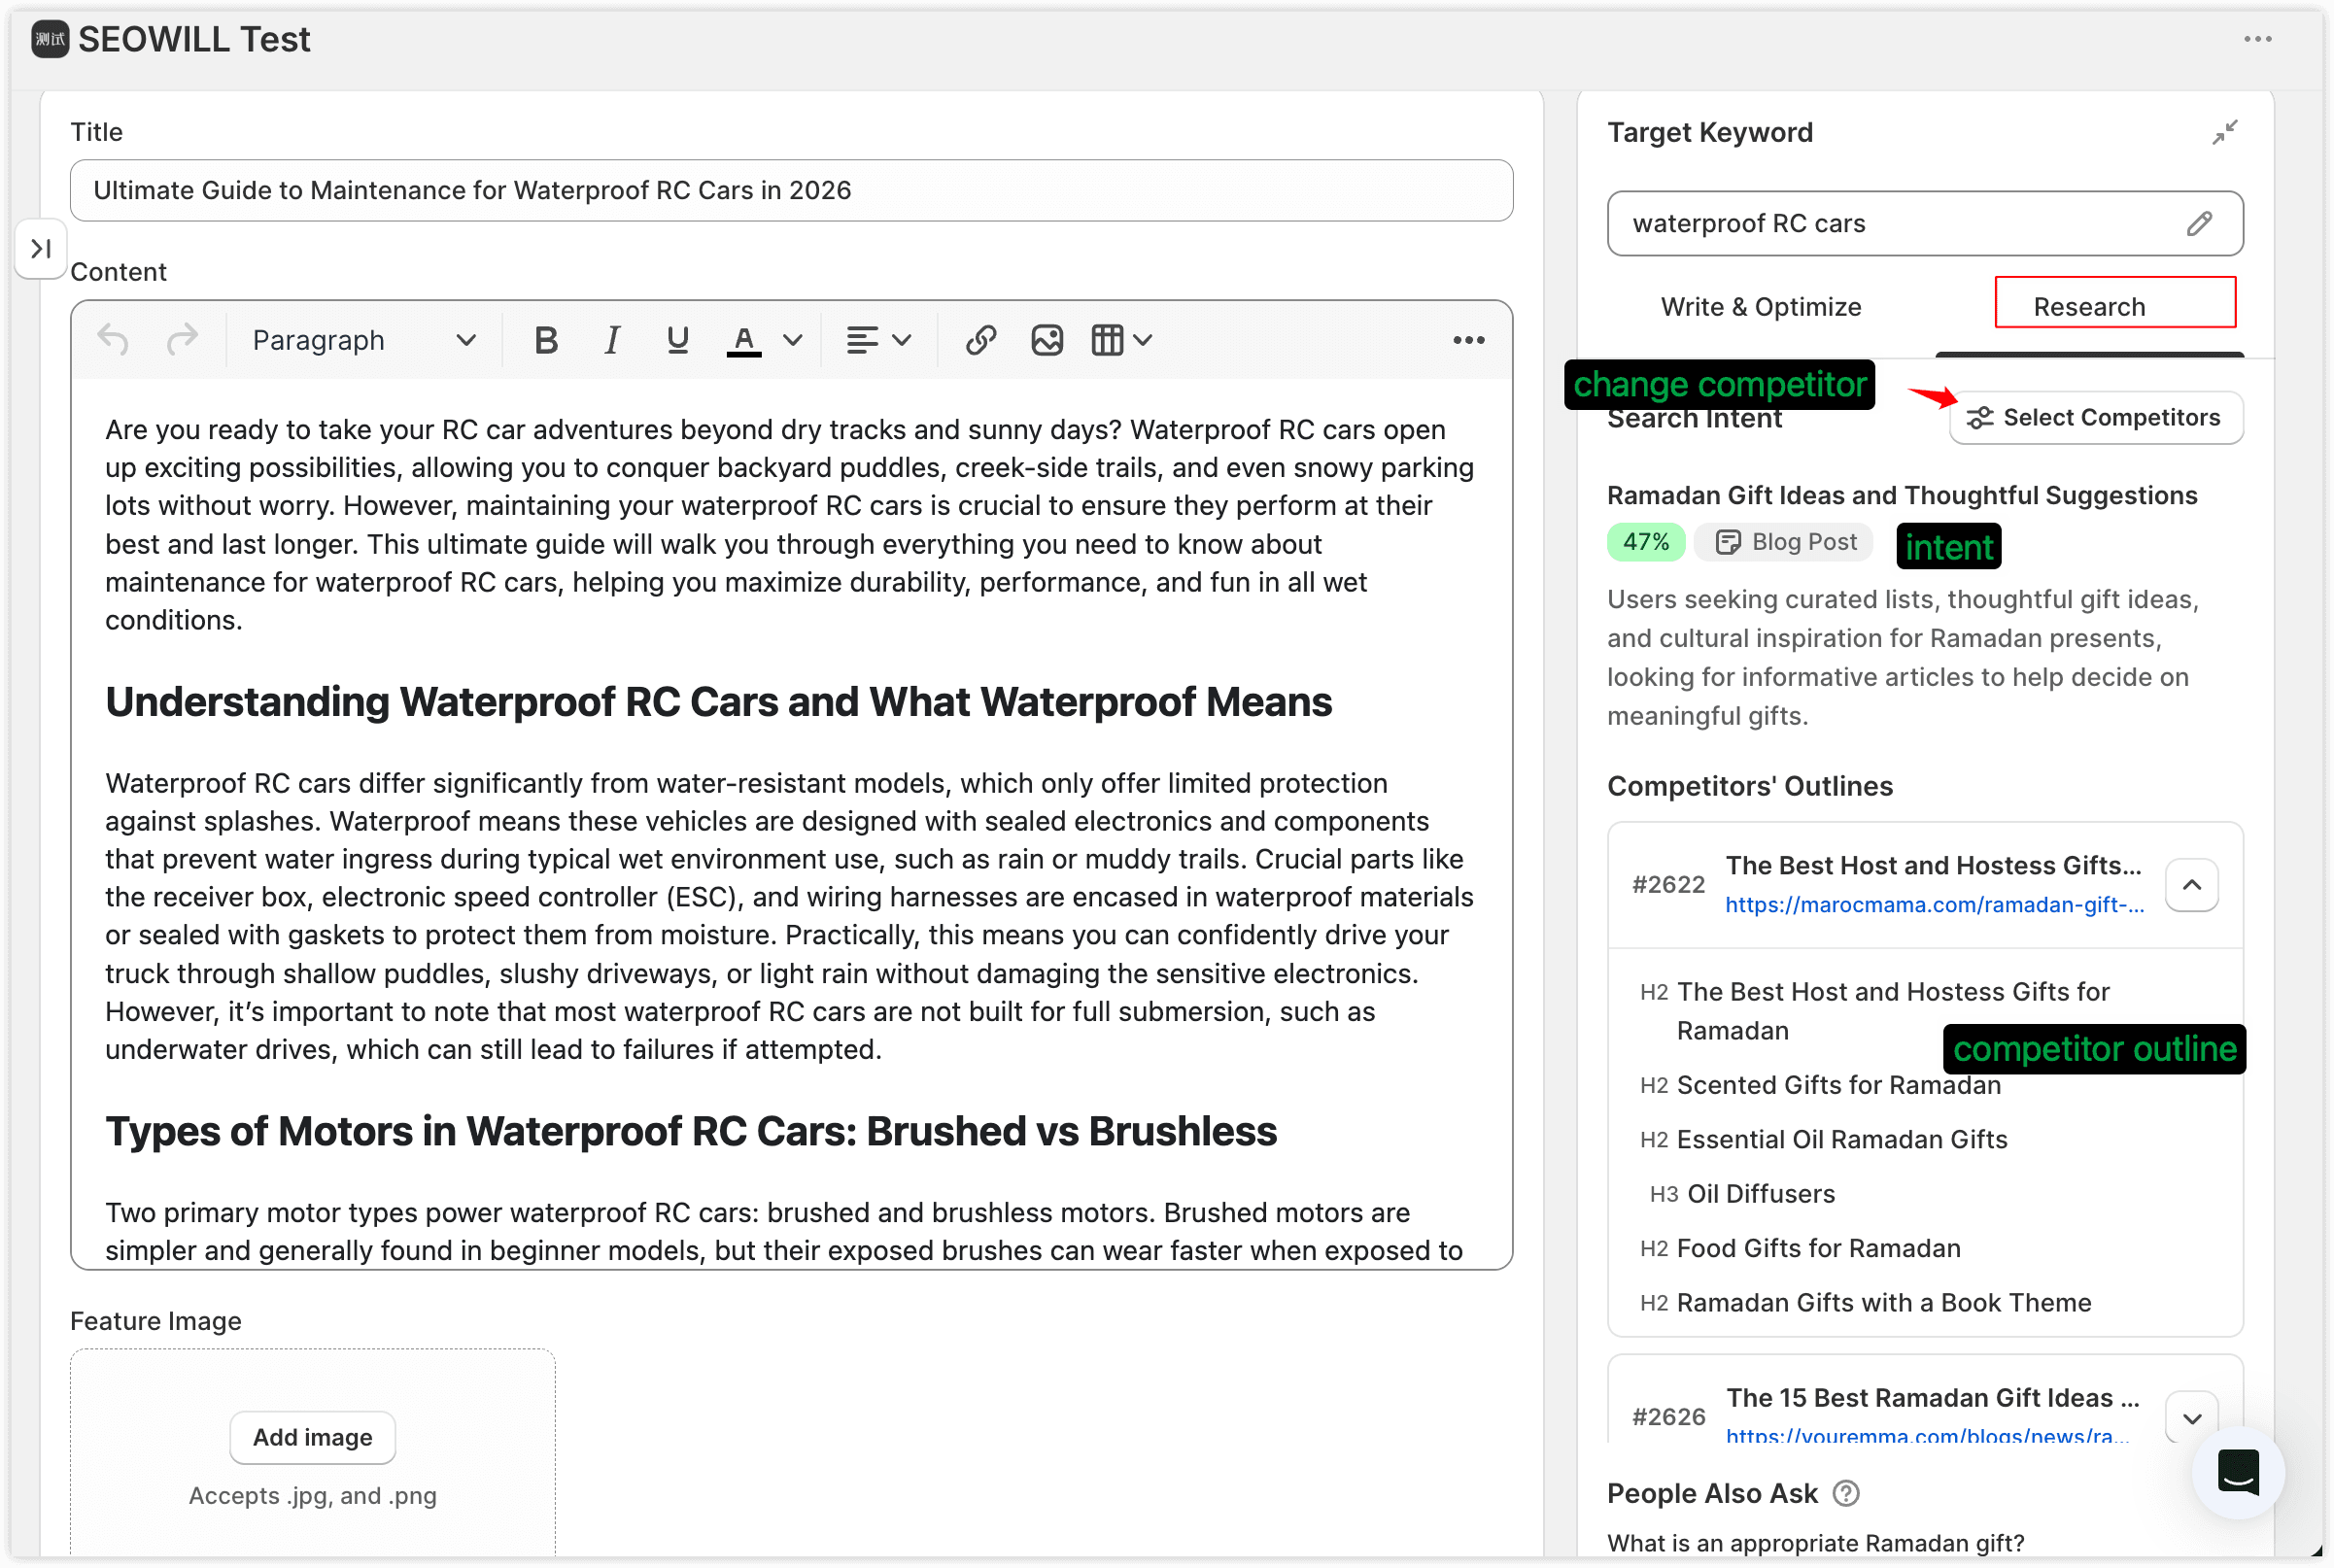This screenshot has width=2334, height=1568.
Task: Click the People Also Ask help icon
Action: [1845, 1492]
